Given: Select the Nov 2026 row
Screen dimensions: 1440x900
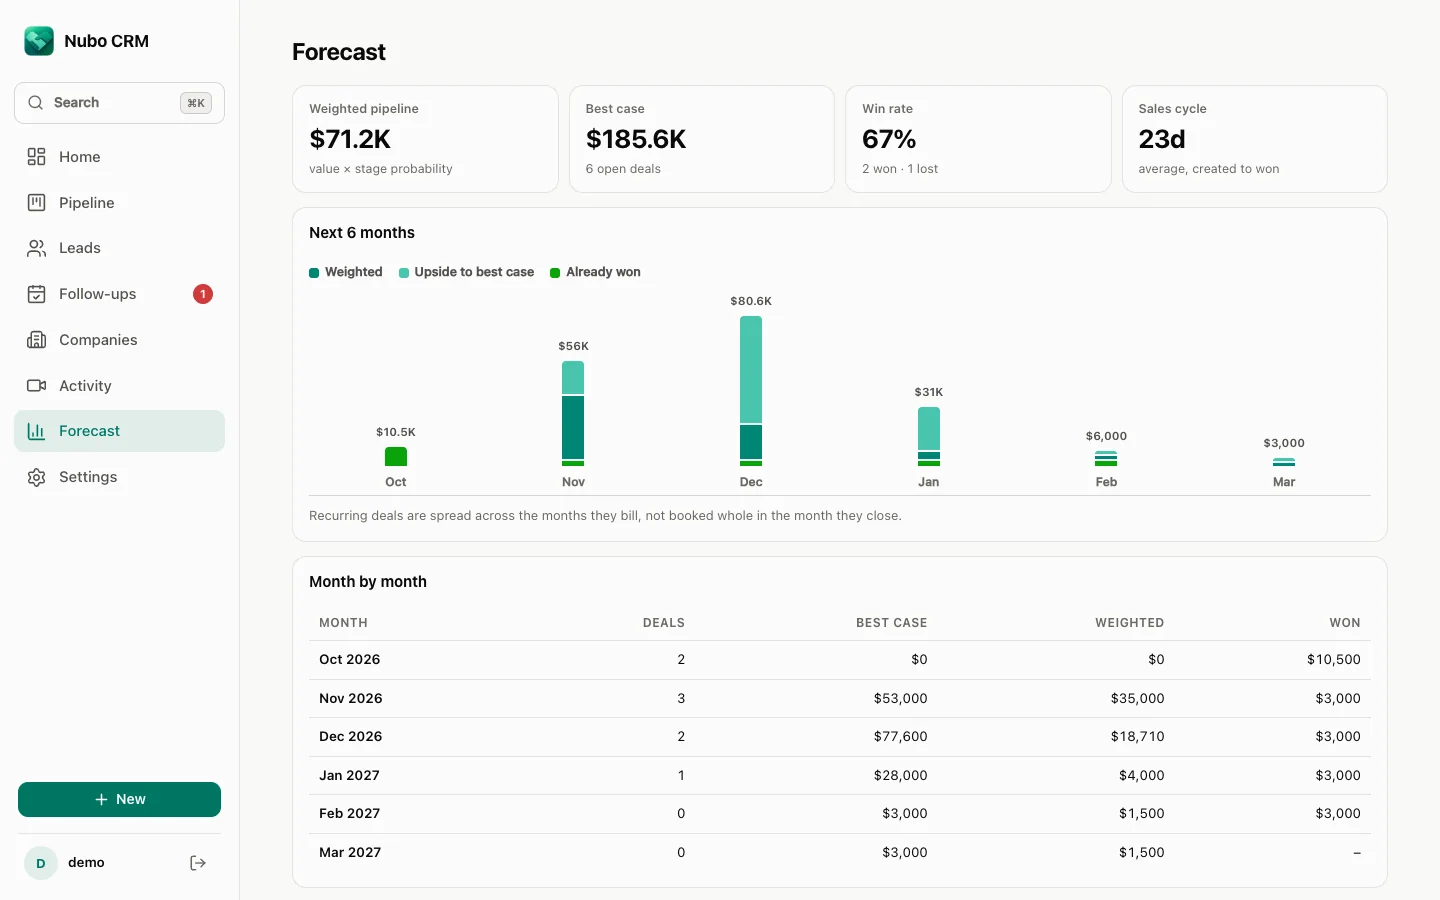Looking at the screenshot, I should (840, 699).
